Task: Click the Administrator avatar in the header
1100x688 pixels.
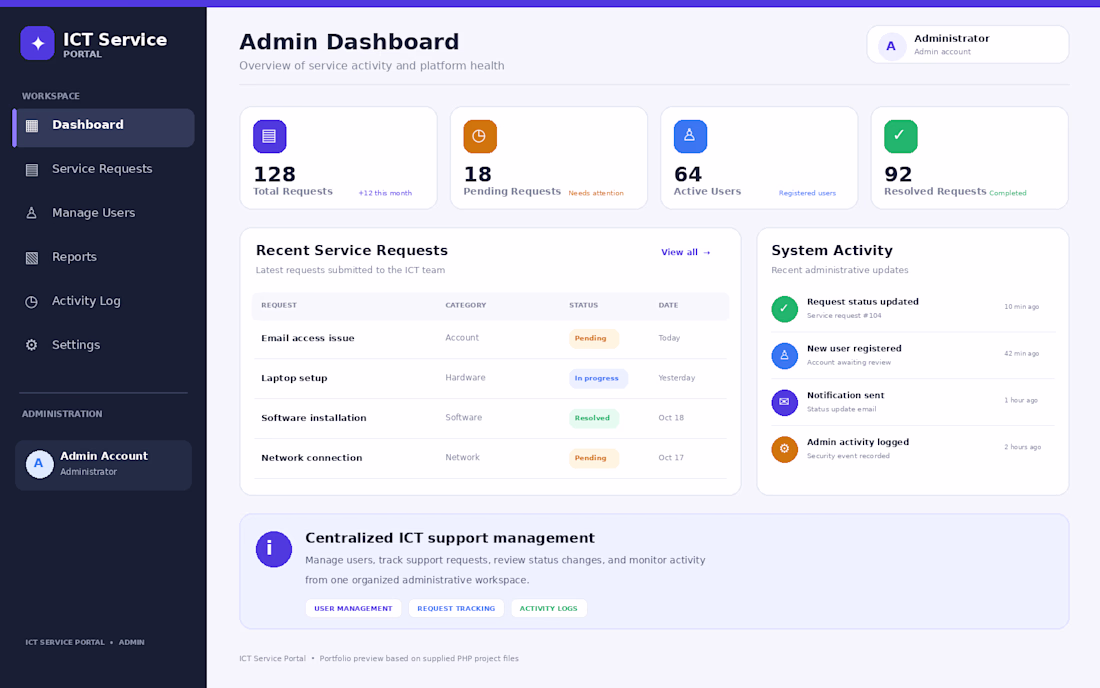Action: [892, 46]
